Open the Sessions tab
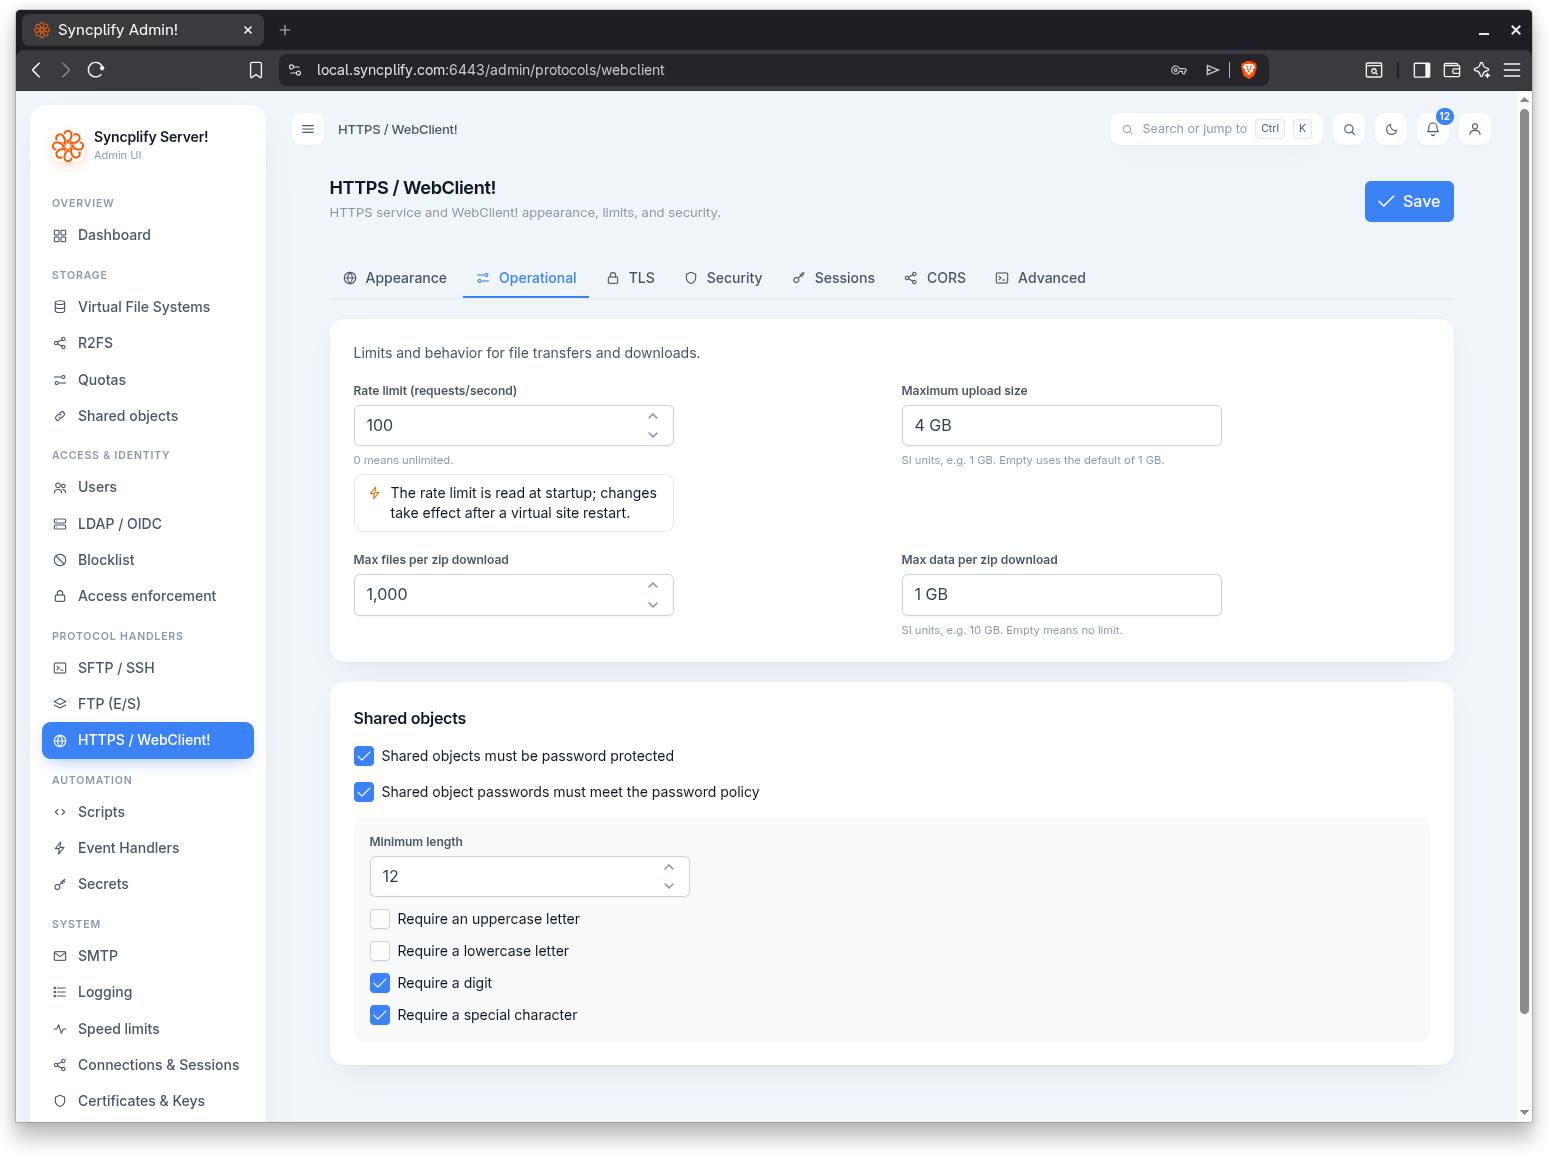This screenshot has width=1548, height=1154. pyautogui.click(x=833, y=278)
